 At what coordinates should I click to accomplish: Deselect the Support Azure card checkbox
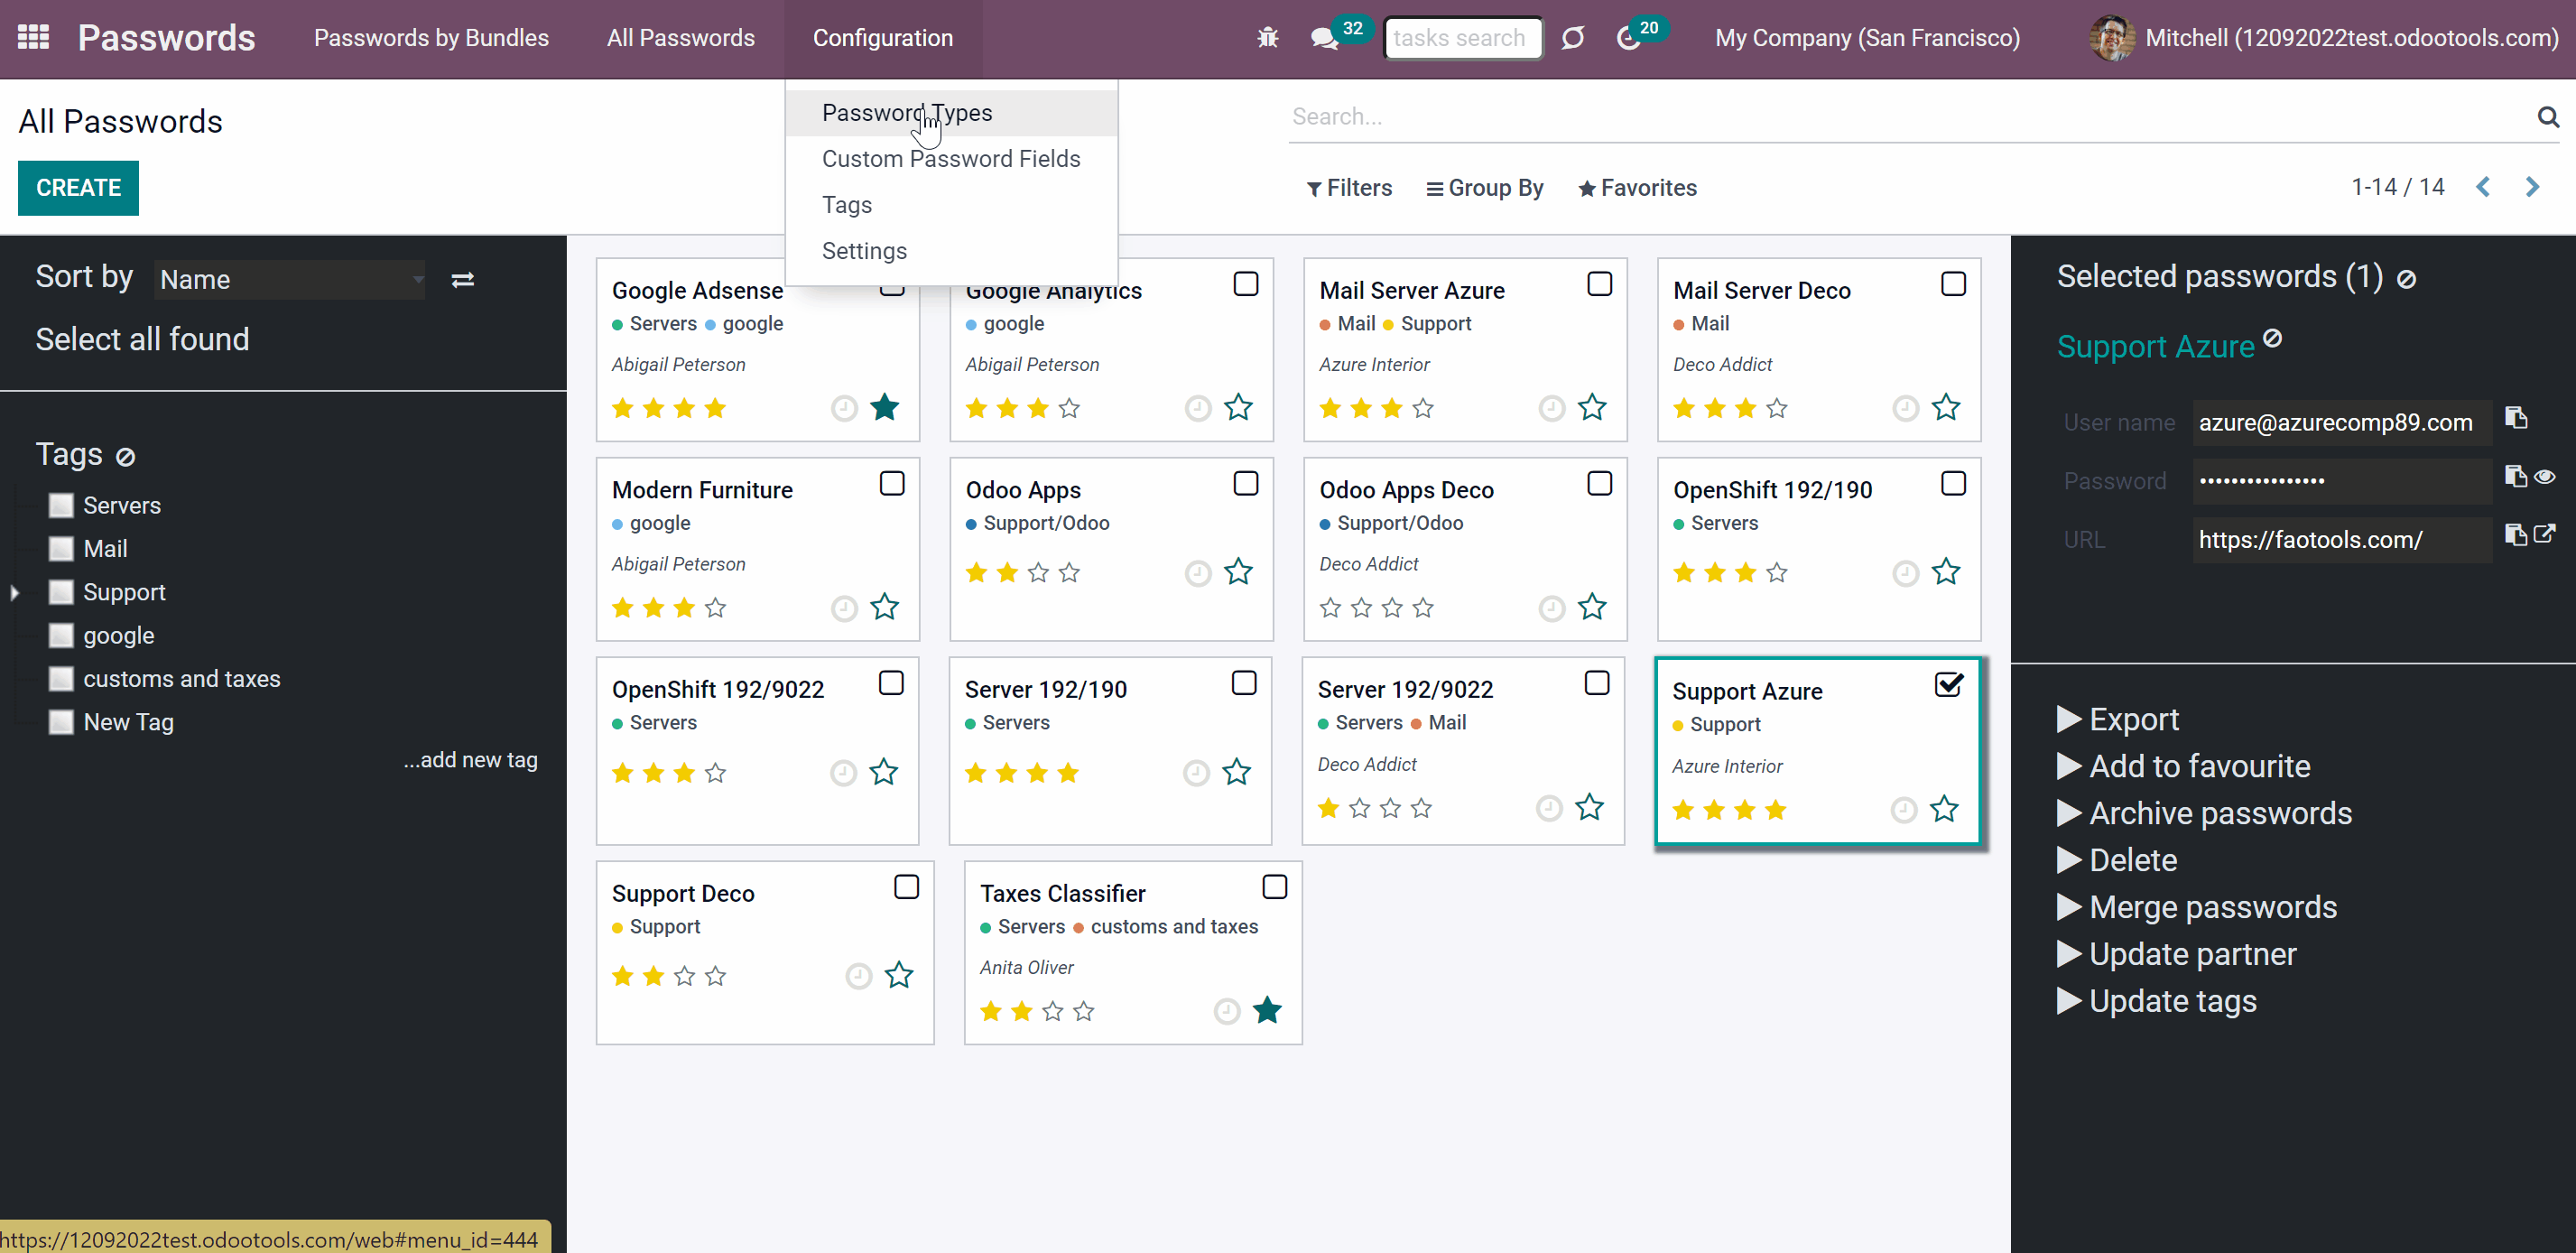[1949, 685]
